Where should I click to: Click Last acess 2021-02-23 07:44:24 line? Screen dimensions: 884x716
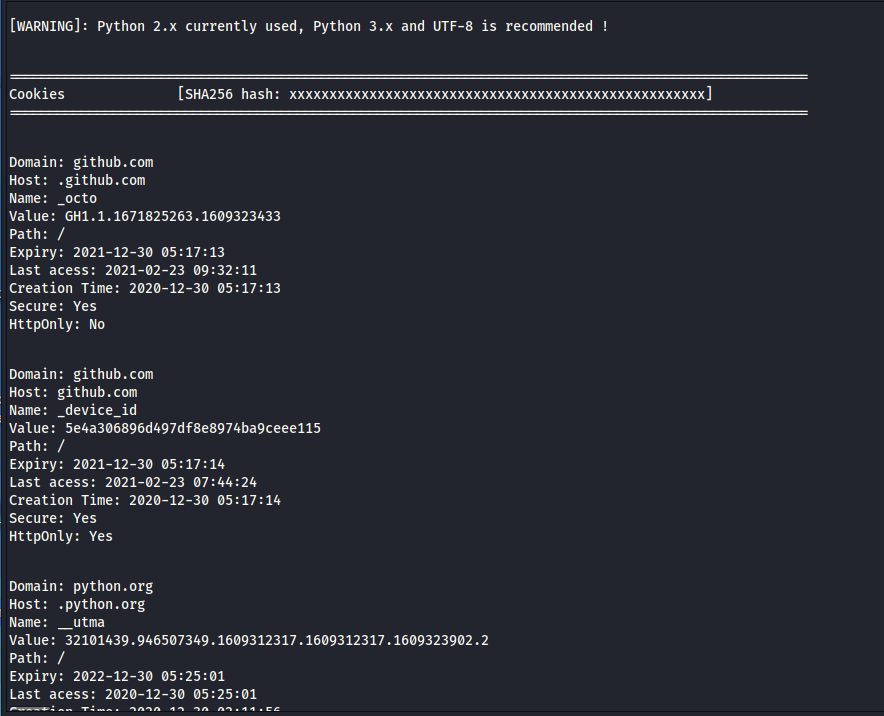tap(133, 483)
